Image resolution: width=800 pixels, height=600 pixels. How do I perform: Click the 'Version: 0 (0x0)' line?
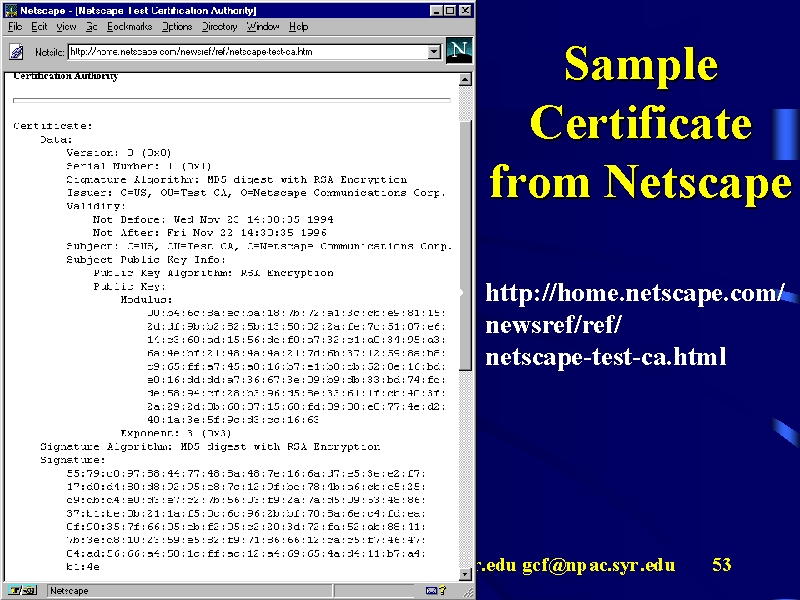(119, 153)
